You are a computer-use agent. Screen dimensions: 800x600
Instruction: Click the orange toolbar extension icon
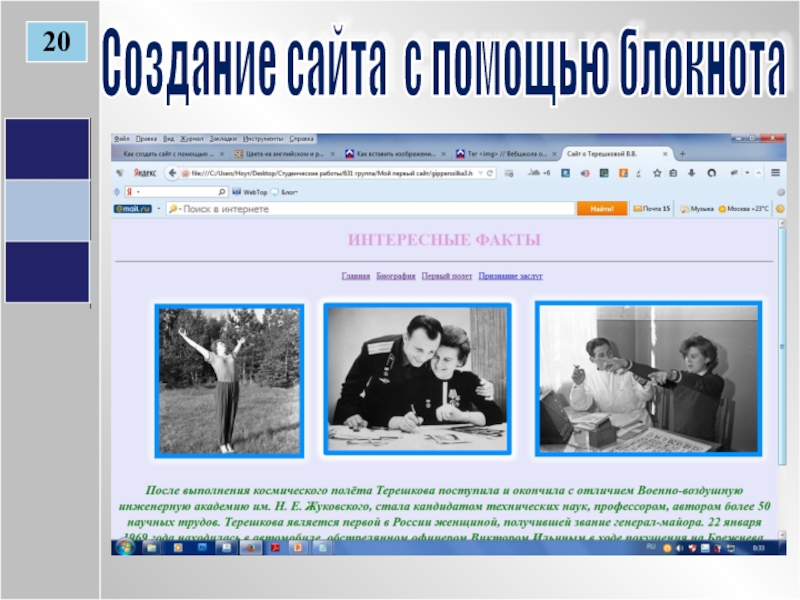tap(623, 173)
